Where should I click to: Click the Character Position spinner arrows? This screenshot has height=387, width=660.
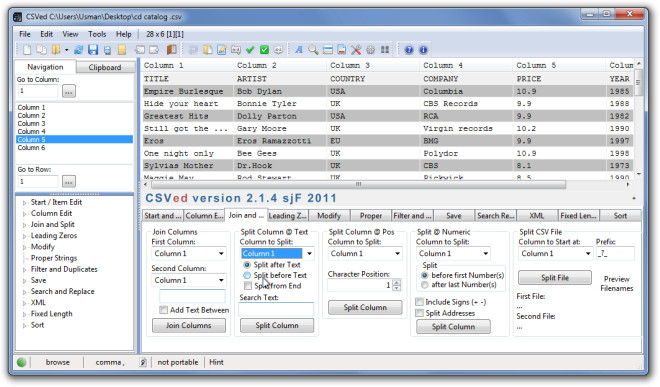397,286
